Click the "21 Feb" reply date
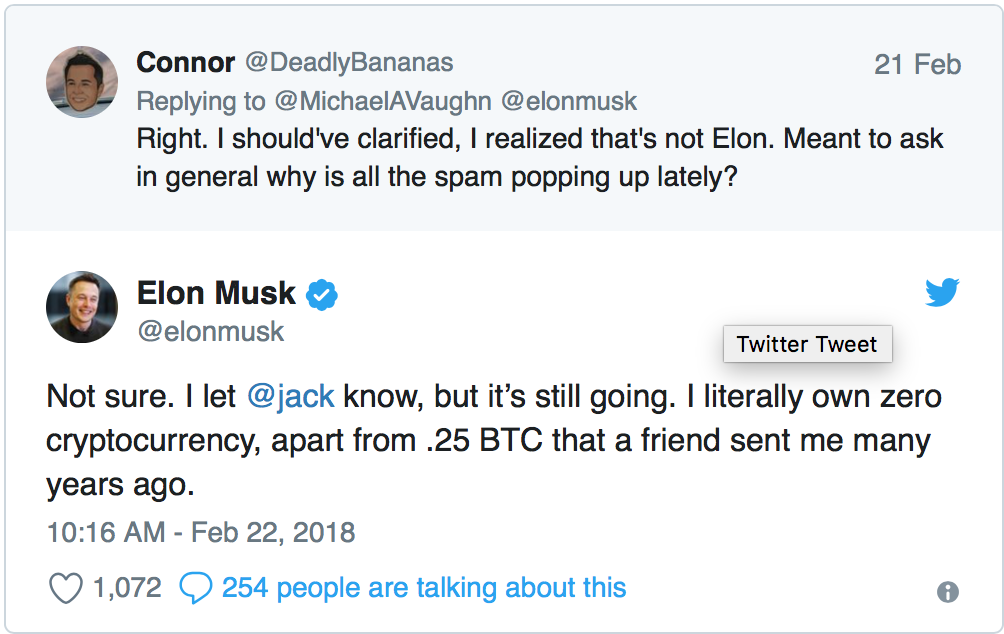 click(x=917, y=65)
